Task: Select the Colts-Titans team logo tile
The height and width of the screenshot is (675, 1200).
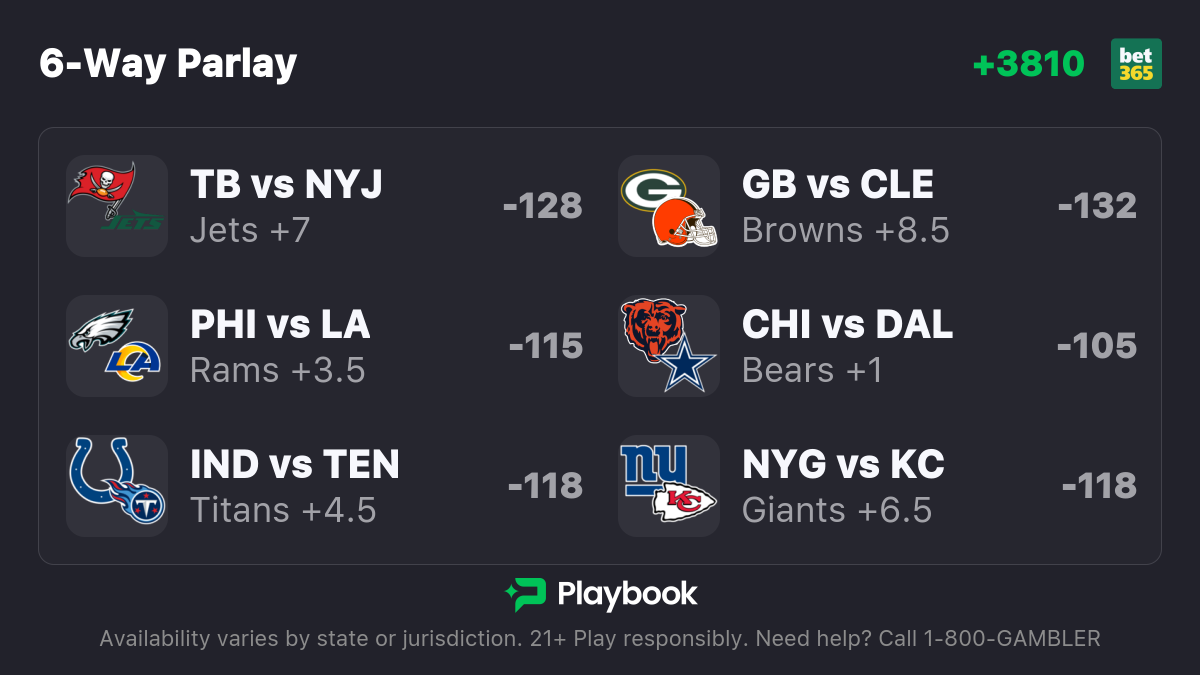Action: point(117,486)
